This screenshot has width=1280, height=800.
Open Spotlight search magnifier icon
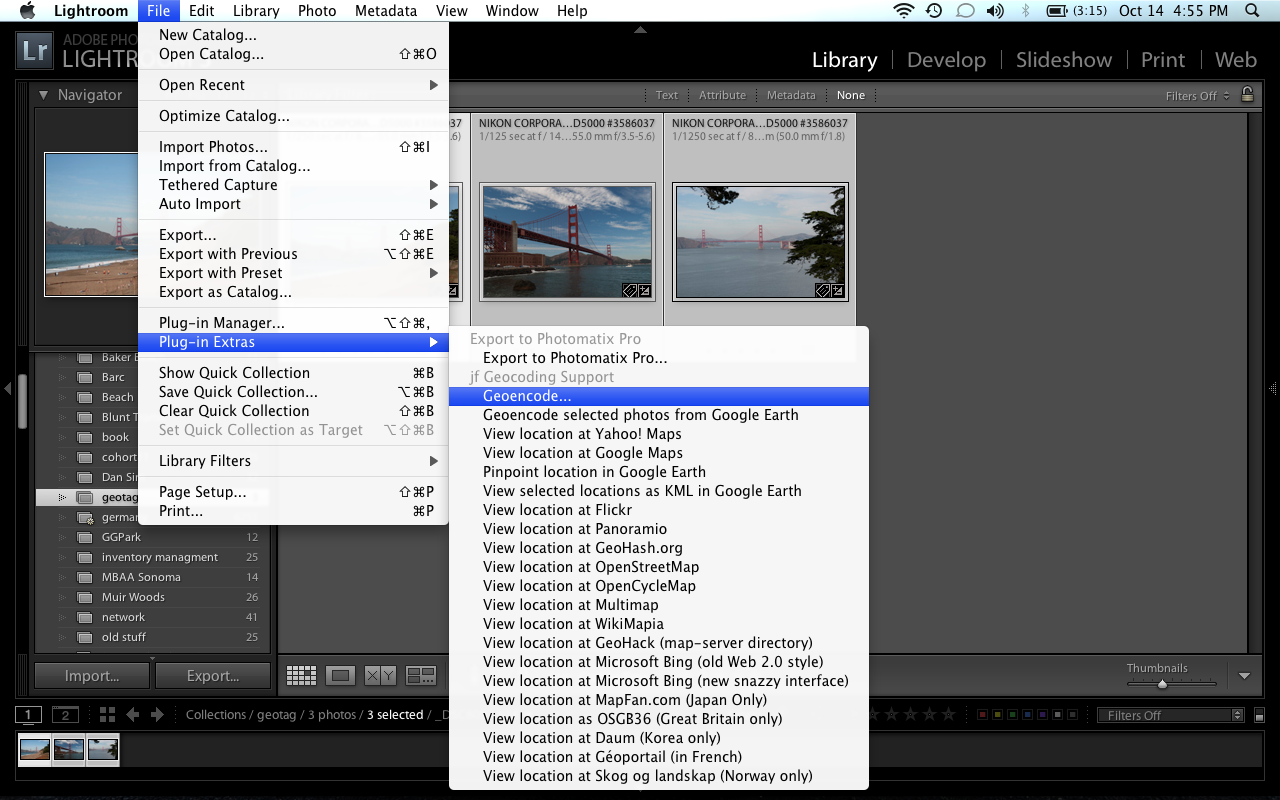[1253, 11]
